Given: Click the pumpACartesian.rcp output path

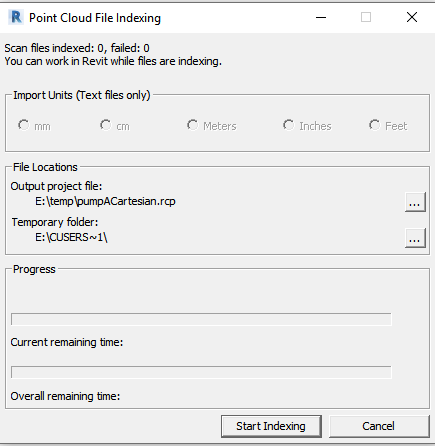Looking at the screenshot, I should [105, 201].
